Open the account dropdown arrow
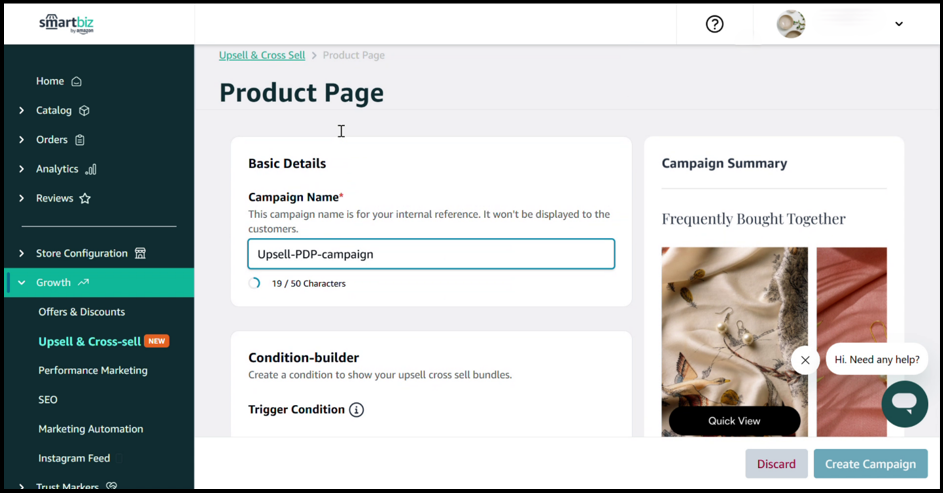 pos(898,24)
